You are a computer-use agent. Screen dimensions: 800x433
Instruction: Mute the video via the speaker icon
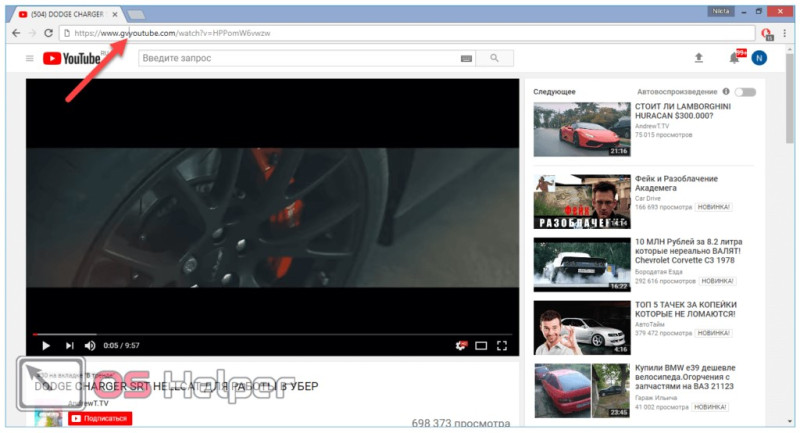[90, 346]
